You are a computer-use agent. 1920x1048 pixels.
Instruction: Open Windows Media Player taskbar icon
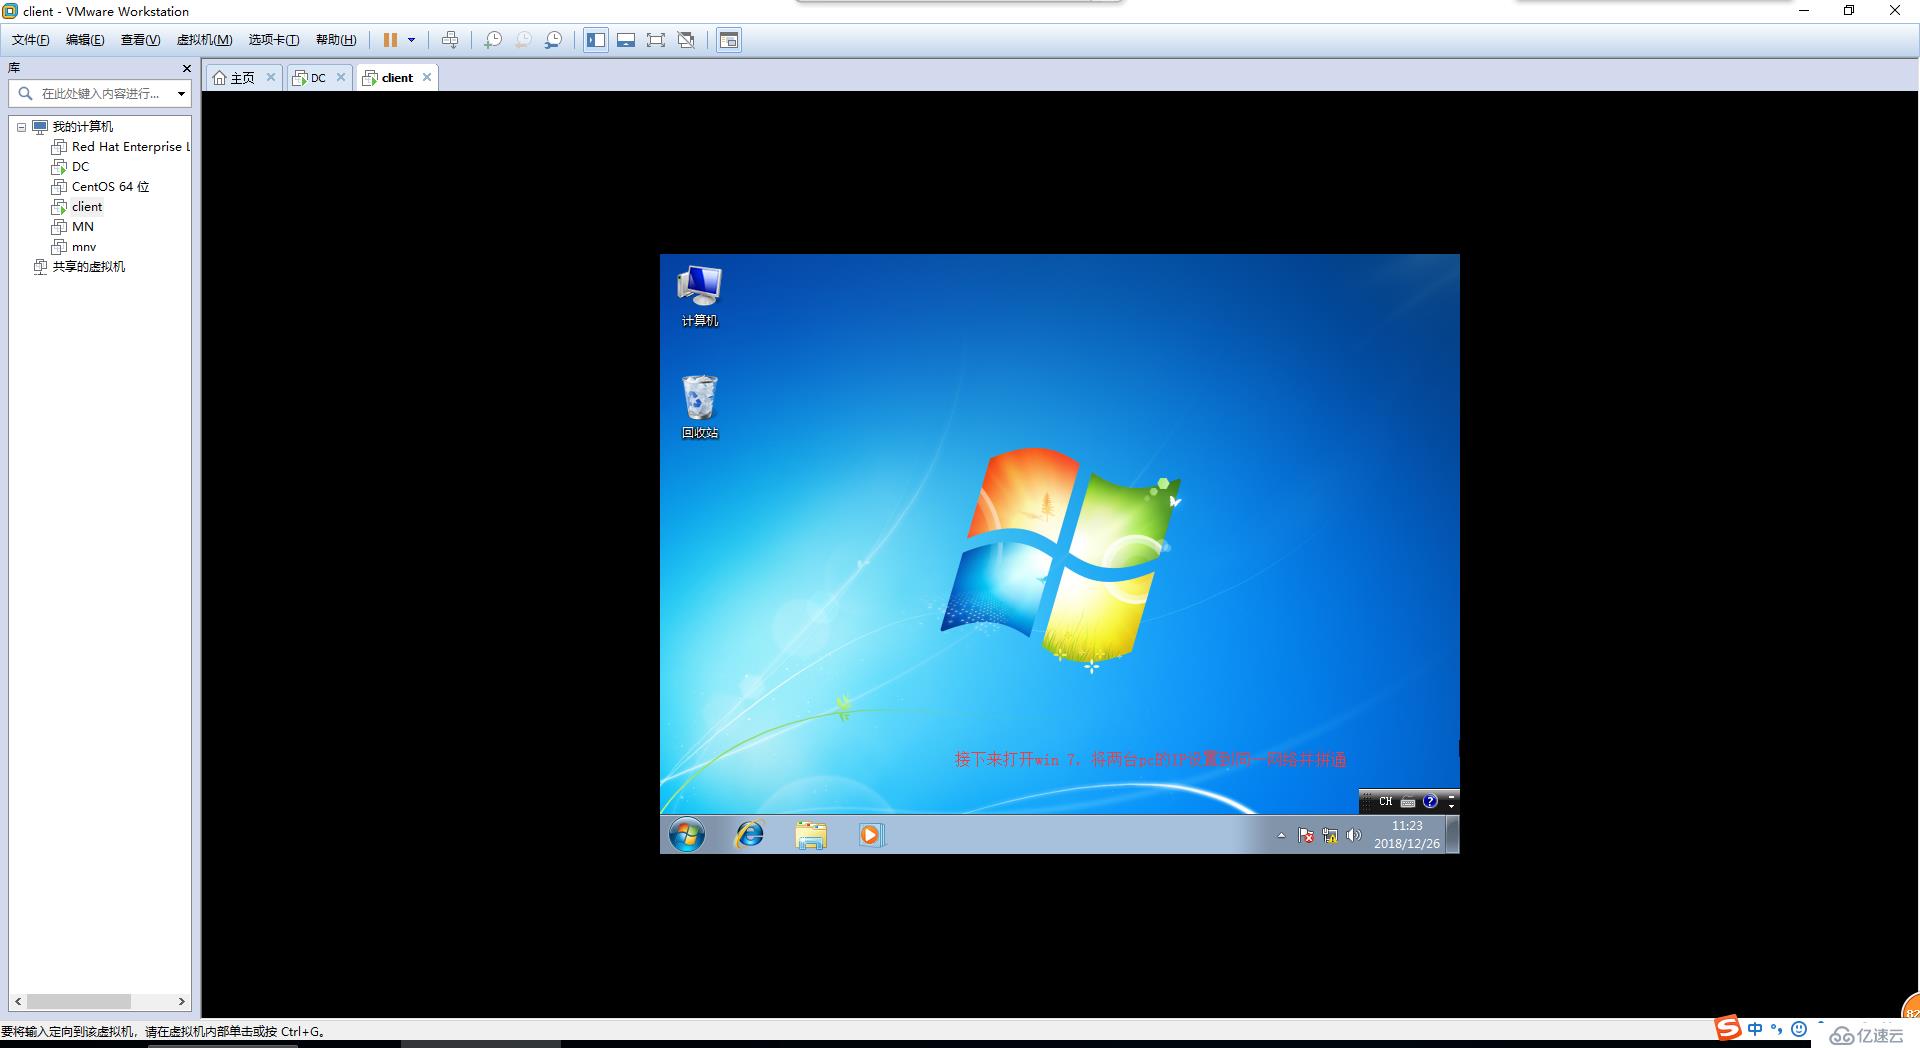pos(871,834)
